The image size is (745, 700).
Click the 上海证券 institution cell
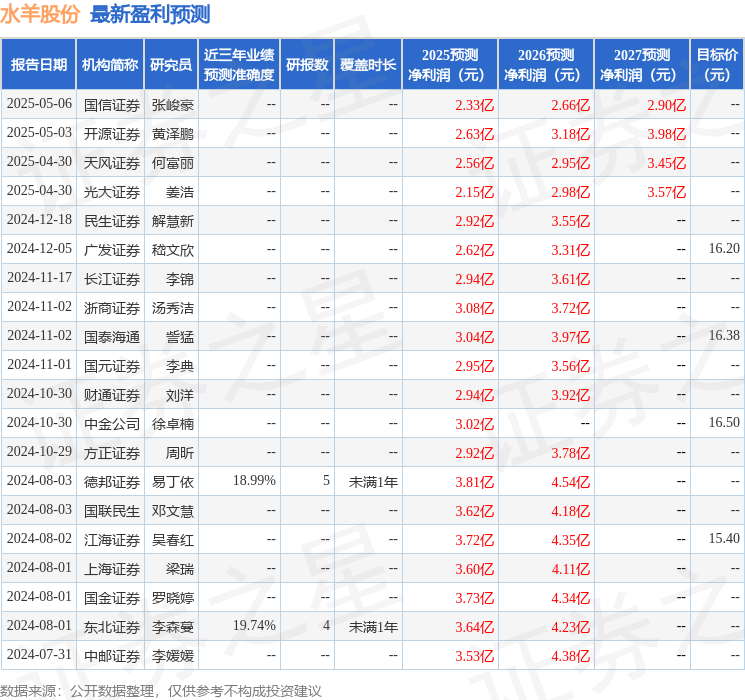(x=112, y=569)
